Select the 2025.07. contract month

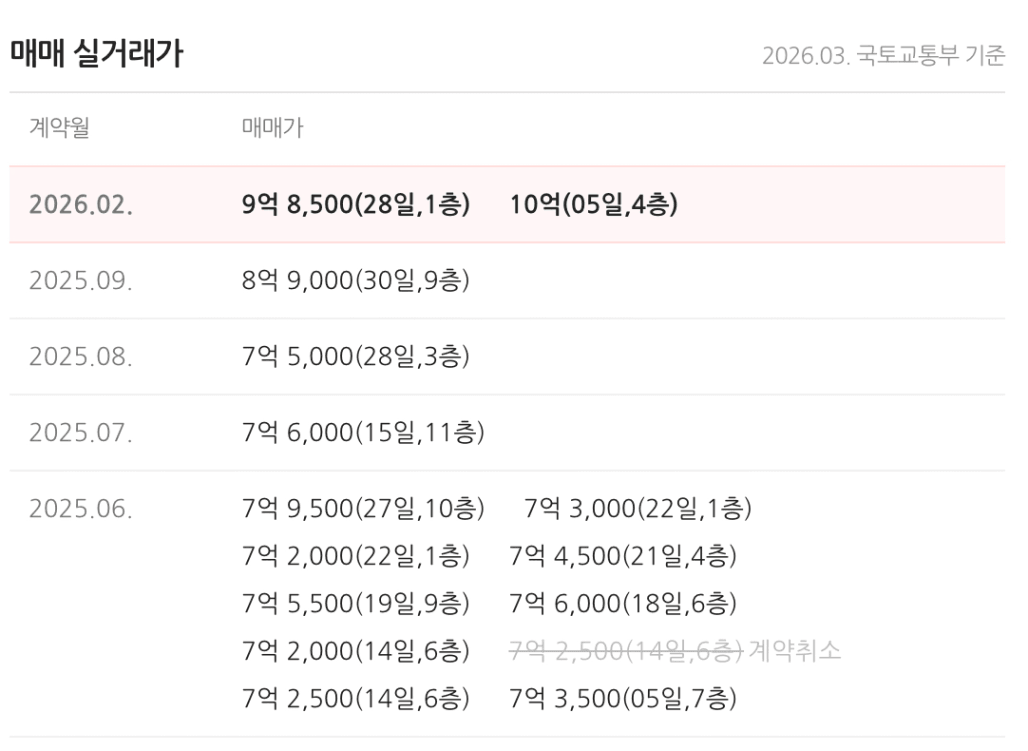coord(81,433)
